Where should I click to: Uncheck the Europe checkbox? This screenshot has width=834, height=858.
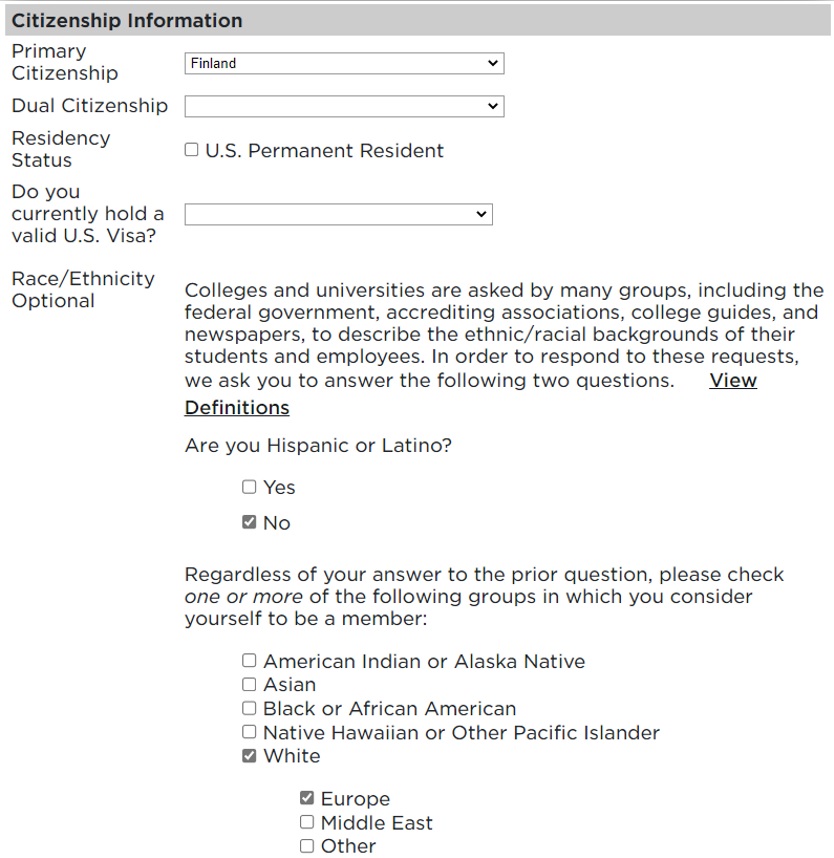point(307,798)
